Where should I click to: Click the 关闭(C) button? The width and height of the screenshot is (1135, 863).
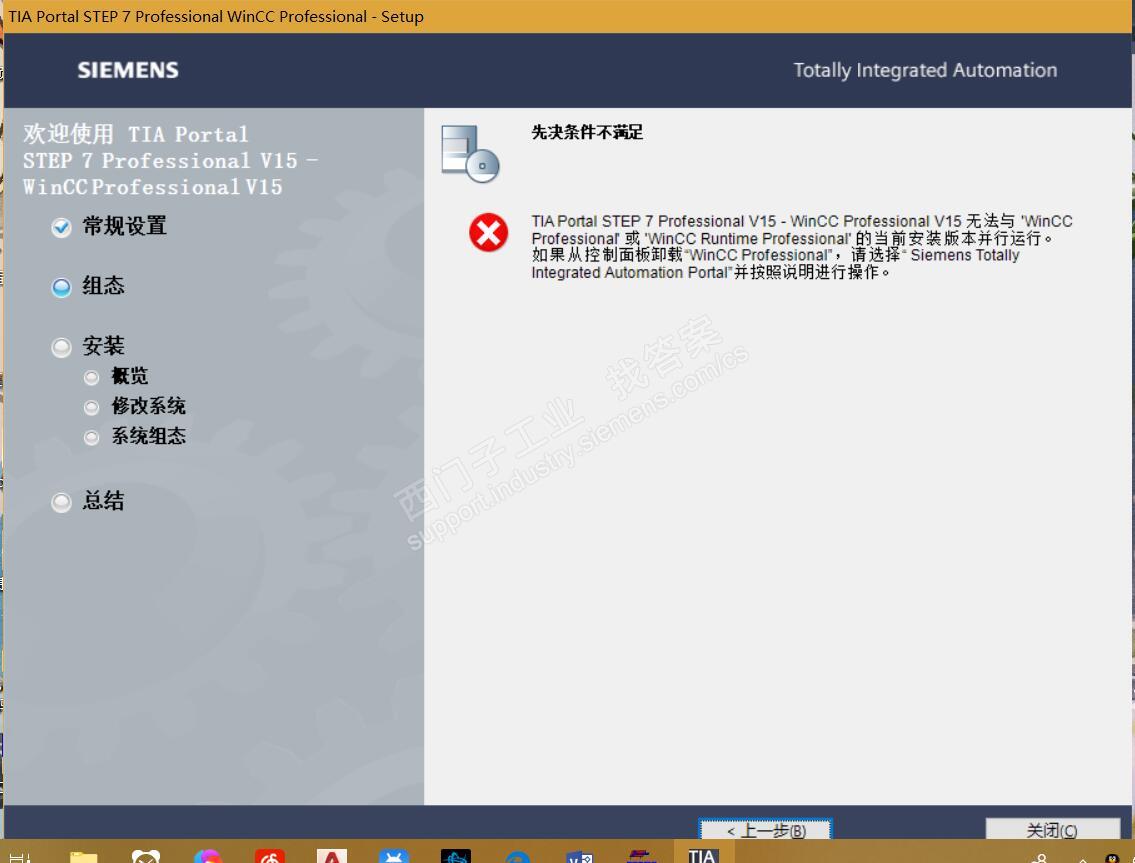click(1052, 830)
